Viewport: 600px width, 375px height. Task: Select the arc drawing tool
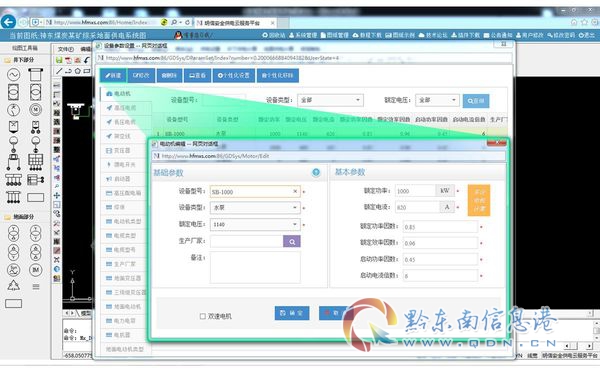pos(68,71)
